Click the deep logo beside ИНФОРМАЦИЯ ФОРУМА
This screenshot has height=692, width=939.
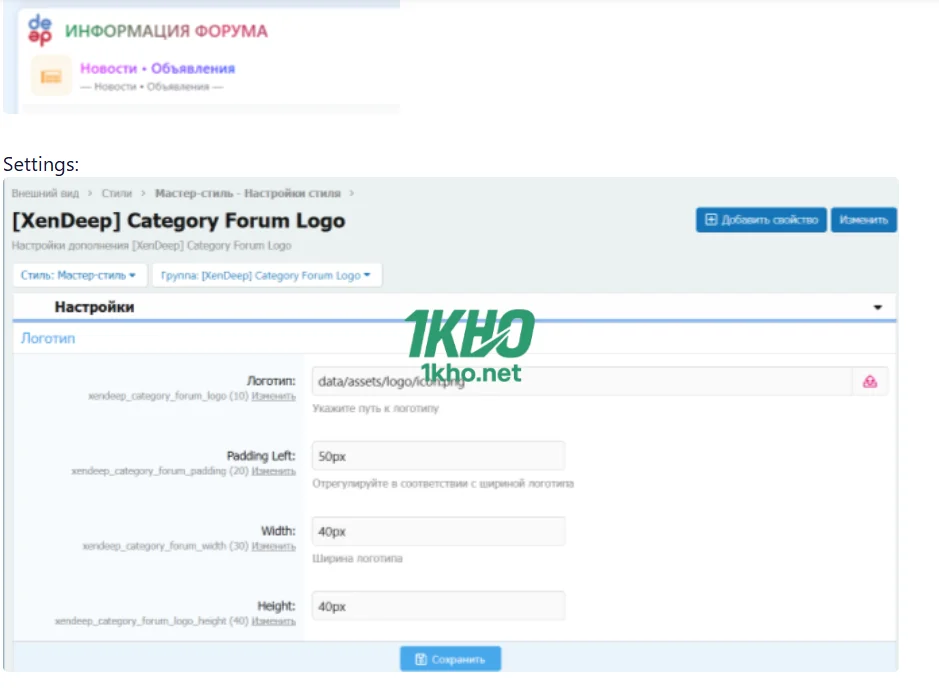tap(40, 30)
